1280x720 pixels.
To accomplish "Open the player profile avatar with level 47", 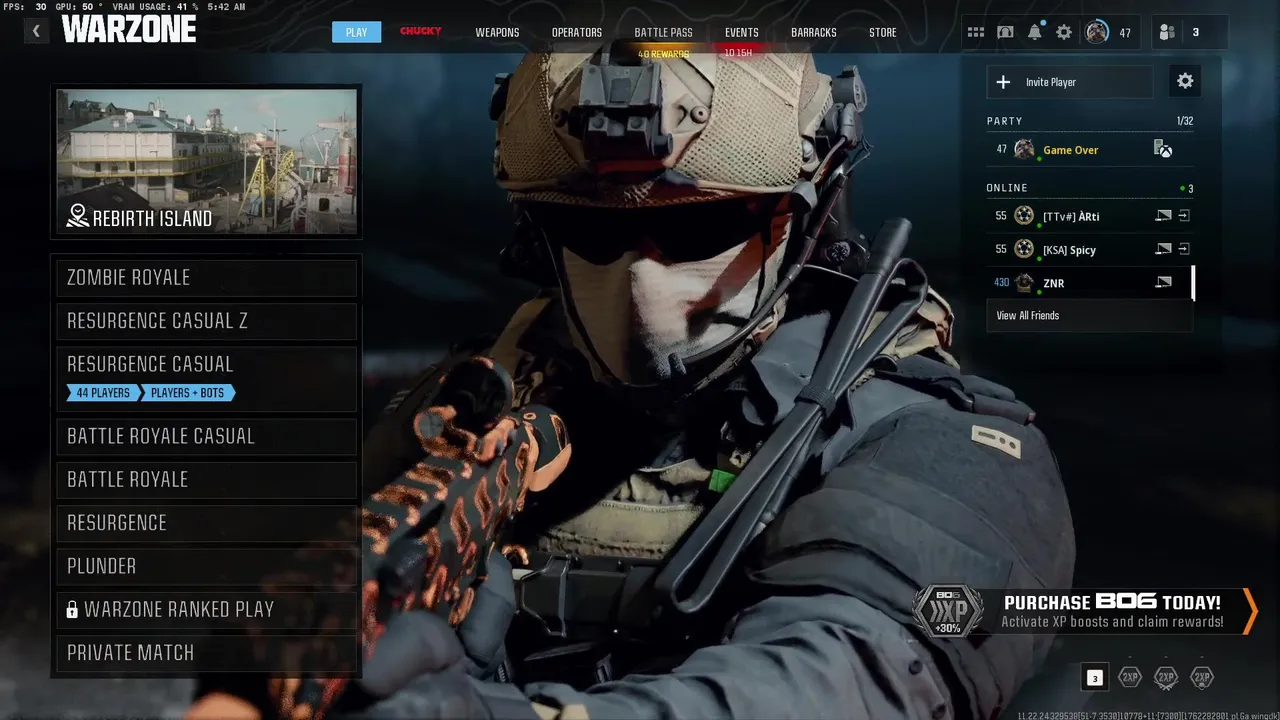I will coord(1097,32).
